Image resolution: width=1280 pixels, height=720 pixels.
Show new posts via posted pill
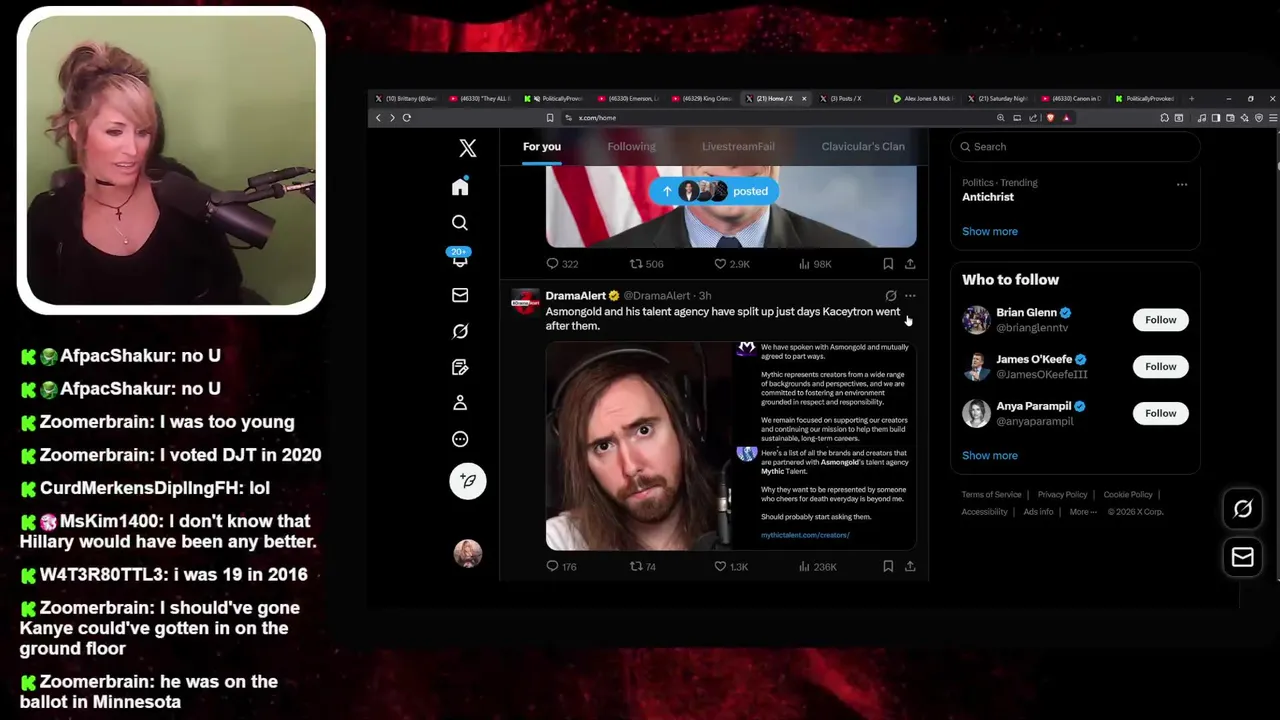click(715, 191)
